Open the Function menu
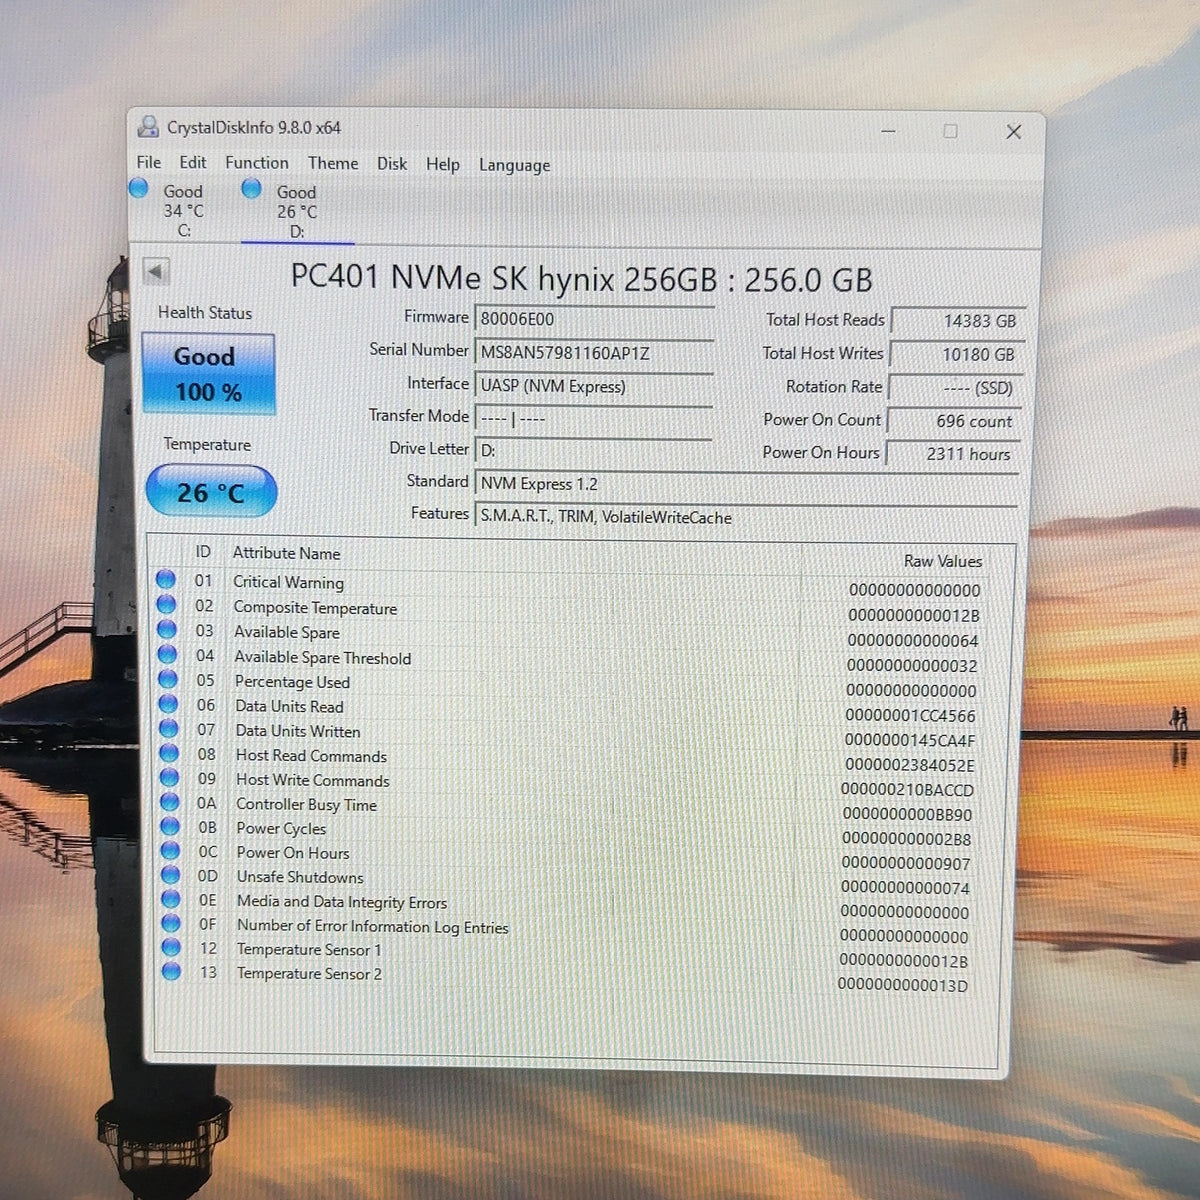Image resolution: width=1200 pixels, height=1200 pixels. (x=257, y=162)
